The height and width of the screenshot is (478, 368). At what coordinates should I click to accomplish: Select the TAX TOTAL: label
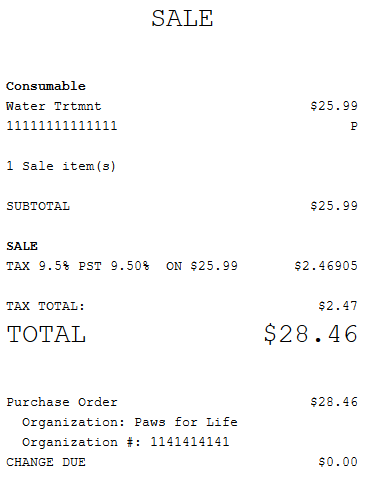click(46, 306)
